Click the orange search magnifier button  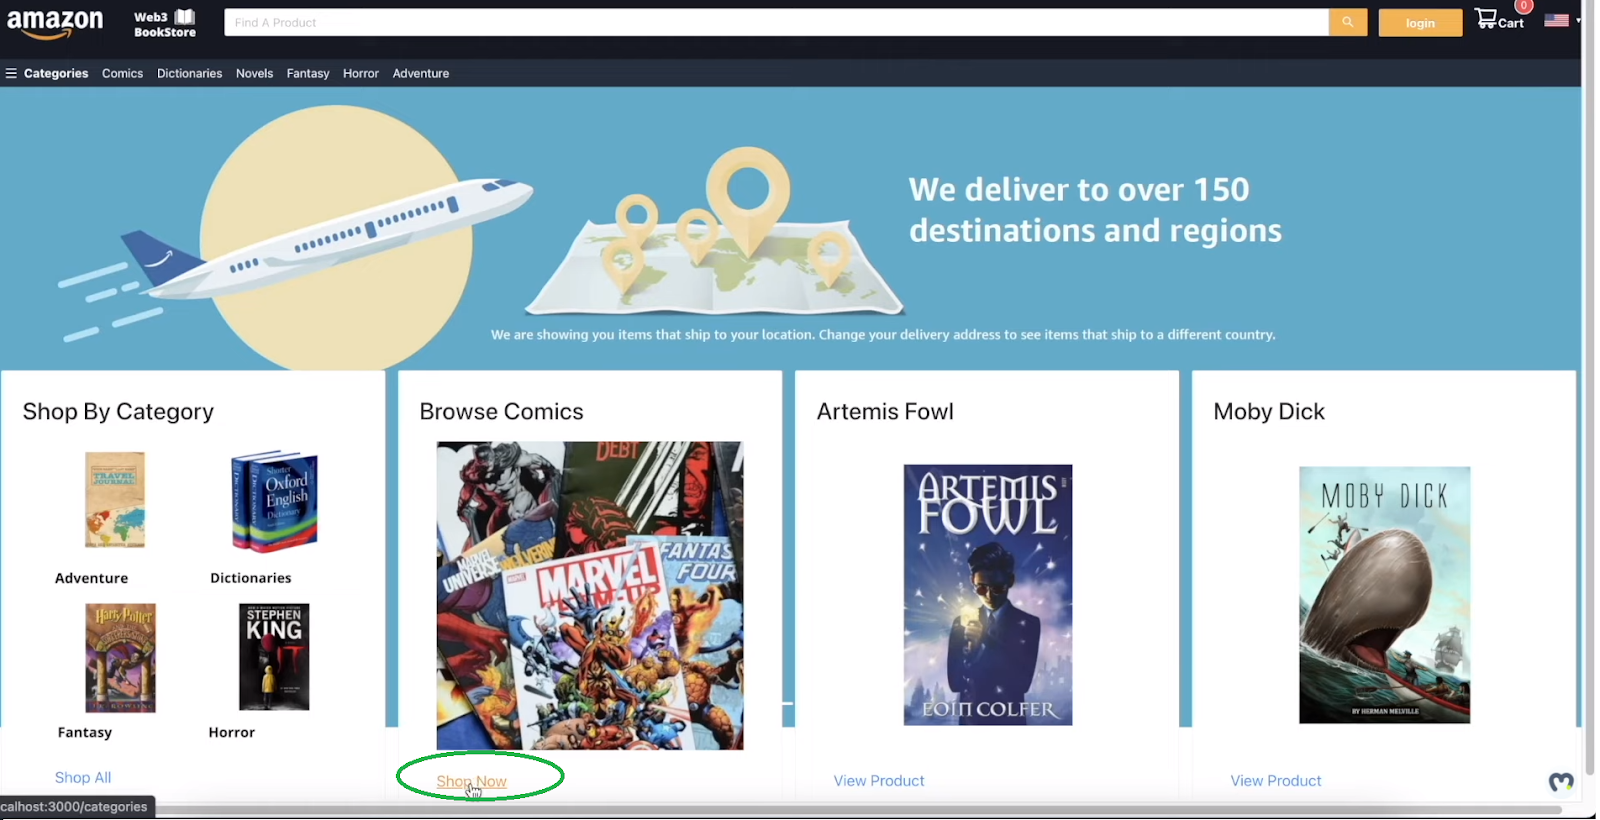pos(1348,22)
